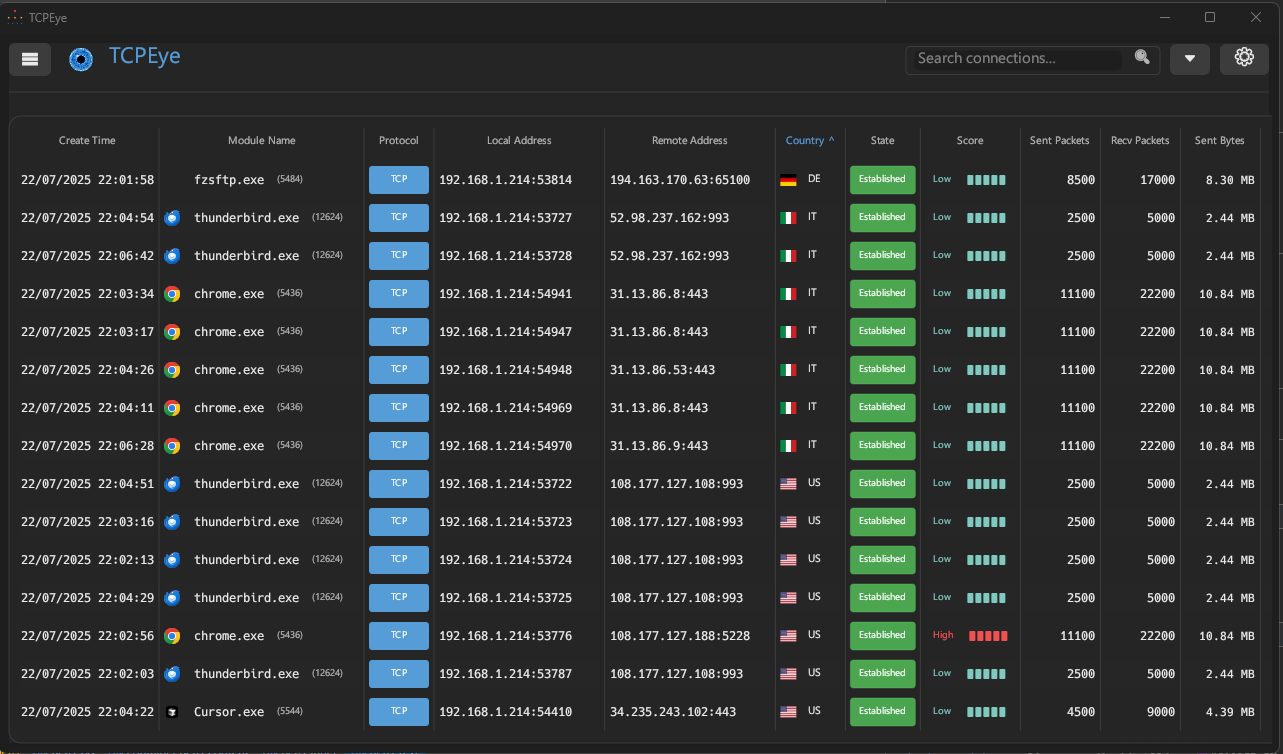Click TCP button in 22:02:56 chrome row
Viewport: 1283px width, 754px height.
click(399, 636)
